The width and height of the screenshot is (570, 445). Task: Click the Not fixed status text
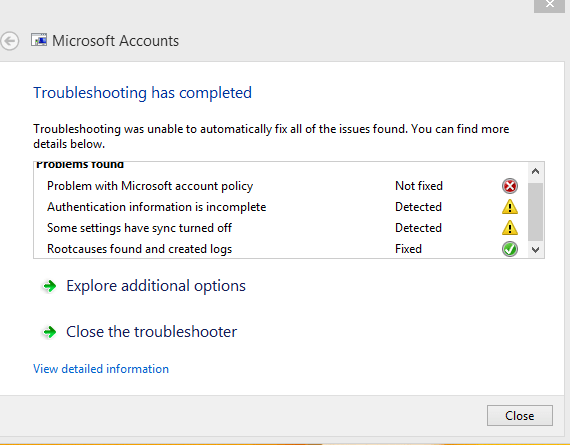point(419,186)
